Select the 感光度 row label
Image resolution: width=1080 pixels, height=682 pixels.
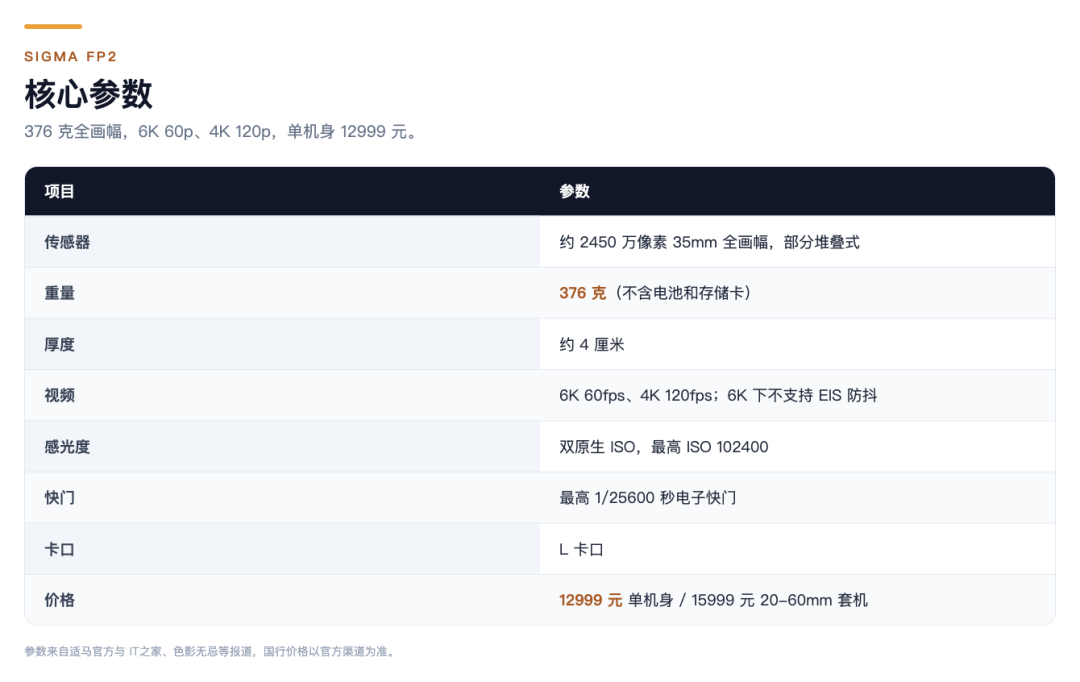(67, 447)
